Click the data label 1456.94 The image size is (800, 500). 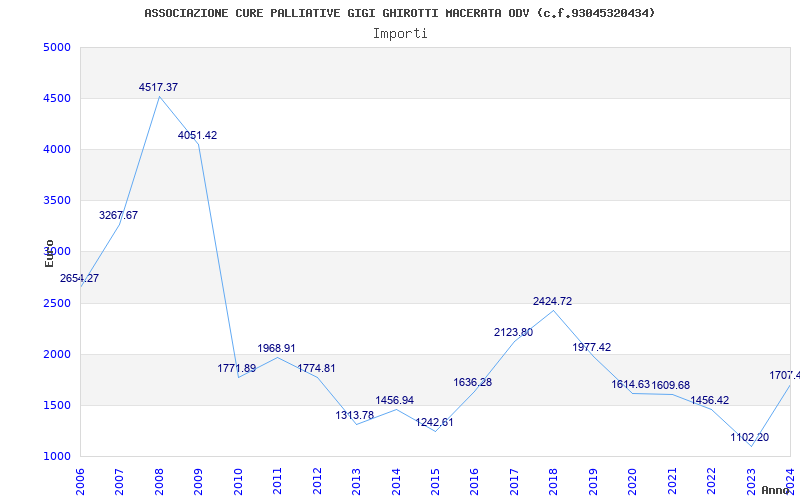[x=394, y=401]
